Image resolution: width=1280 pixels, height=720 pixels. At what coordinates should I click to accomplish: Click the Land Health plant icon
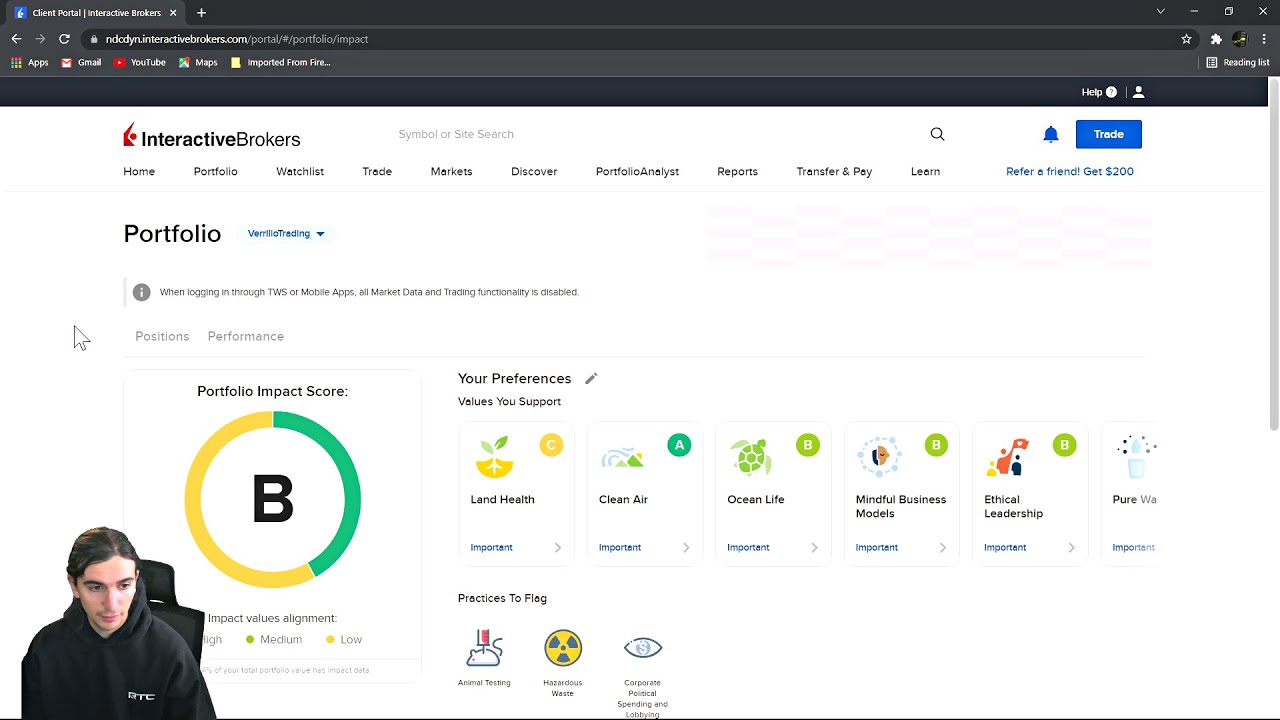(x=494, y=456)
